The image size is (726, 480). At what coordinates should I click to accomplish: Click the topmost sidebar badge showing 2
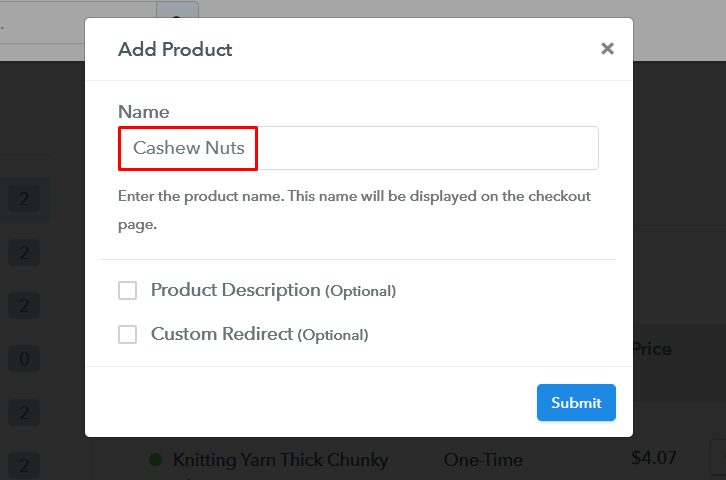point(23,200)
